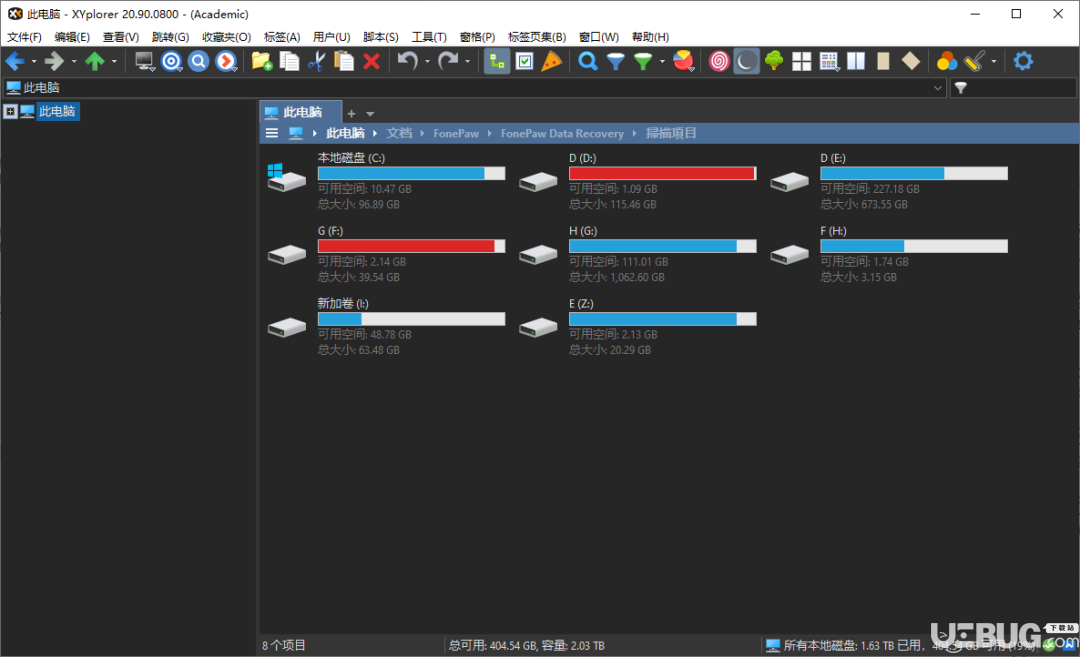Click the orange-arrow recent locations icon

[225, 61]
